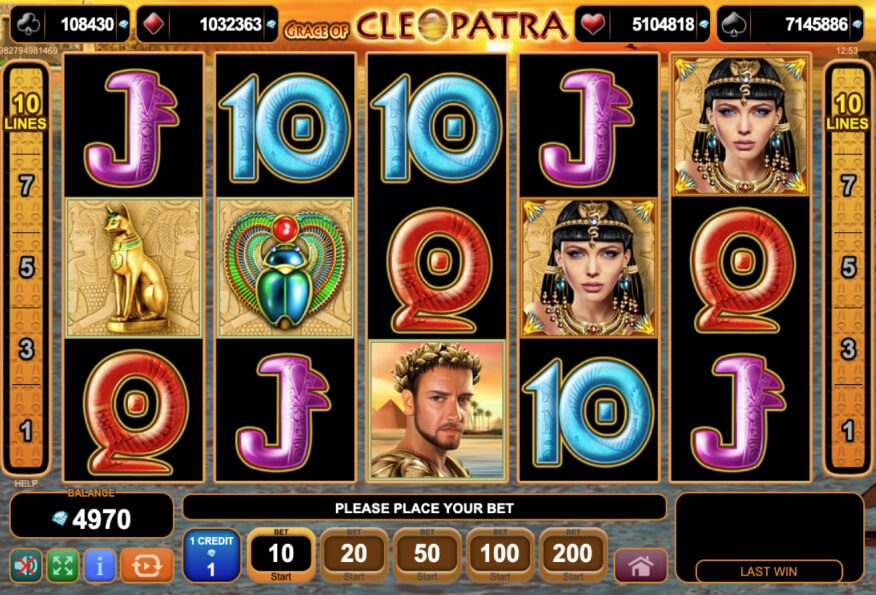This screenshot has height=595, width=876.
Task: Click the purple home icon
Action: click(641, 566)
